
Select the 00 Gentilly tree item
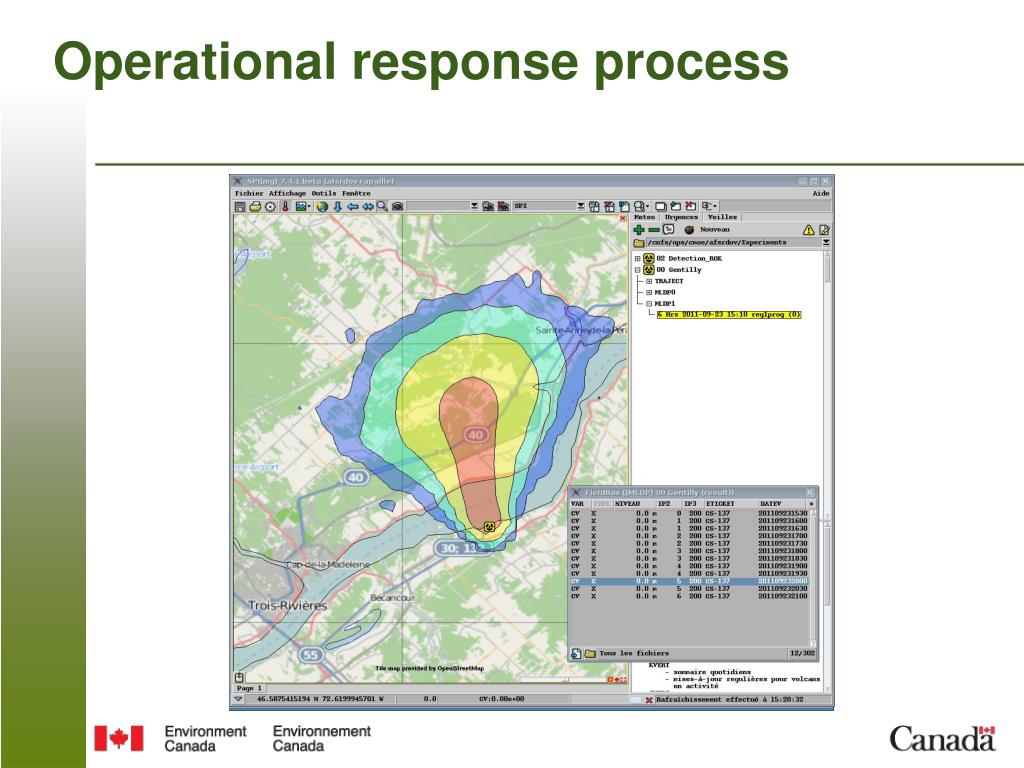coord(679,270)
